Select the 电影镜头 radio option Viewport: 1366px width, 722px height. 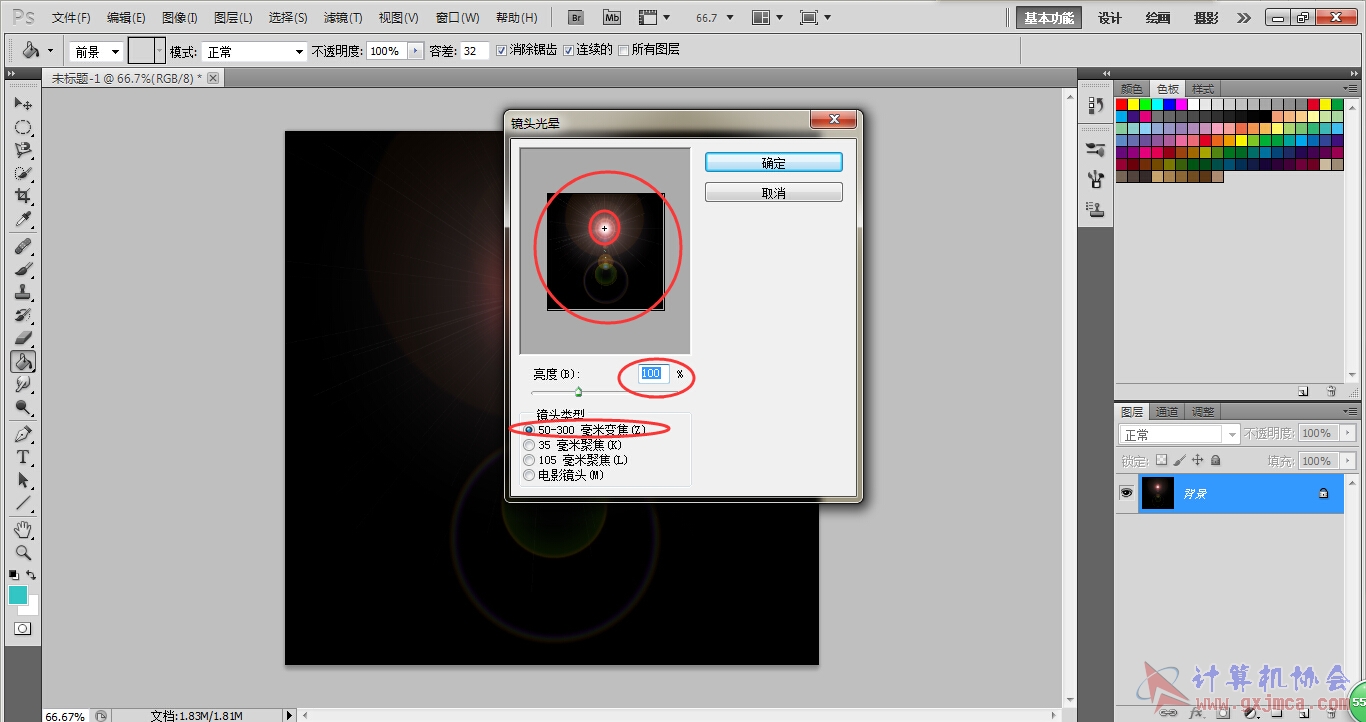point(529,475)
